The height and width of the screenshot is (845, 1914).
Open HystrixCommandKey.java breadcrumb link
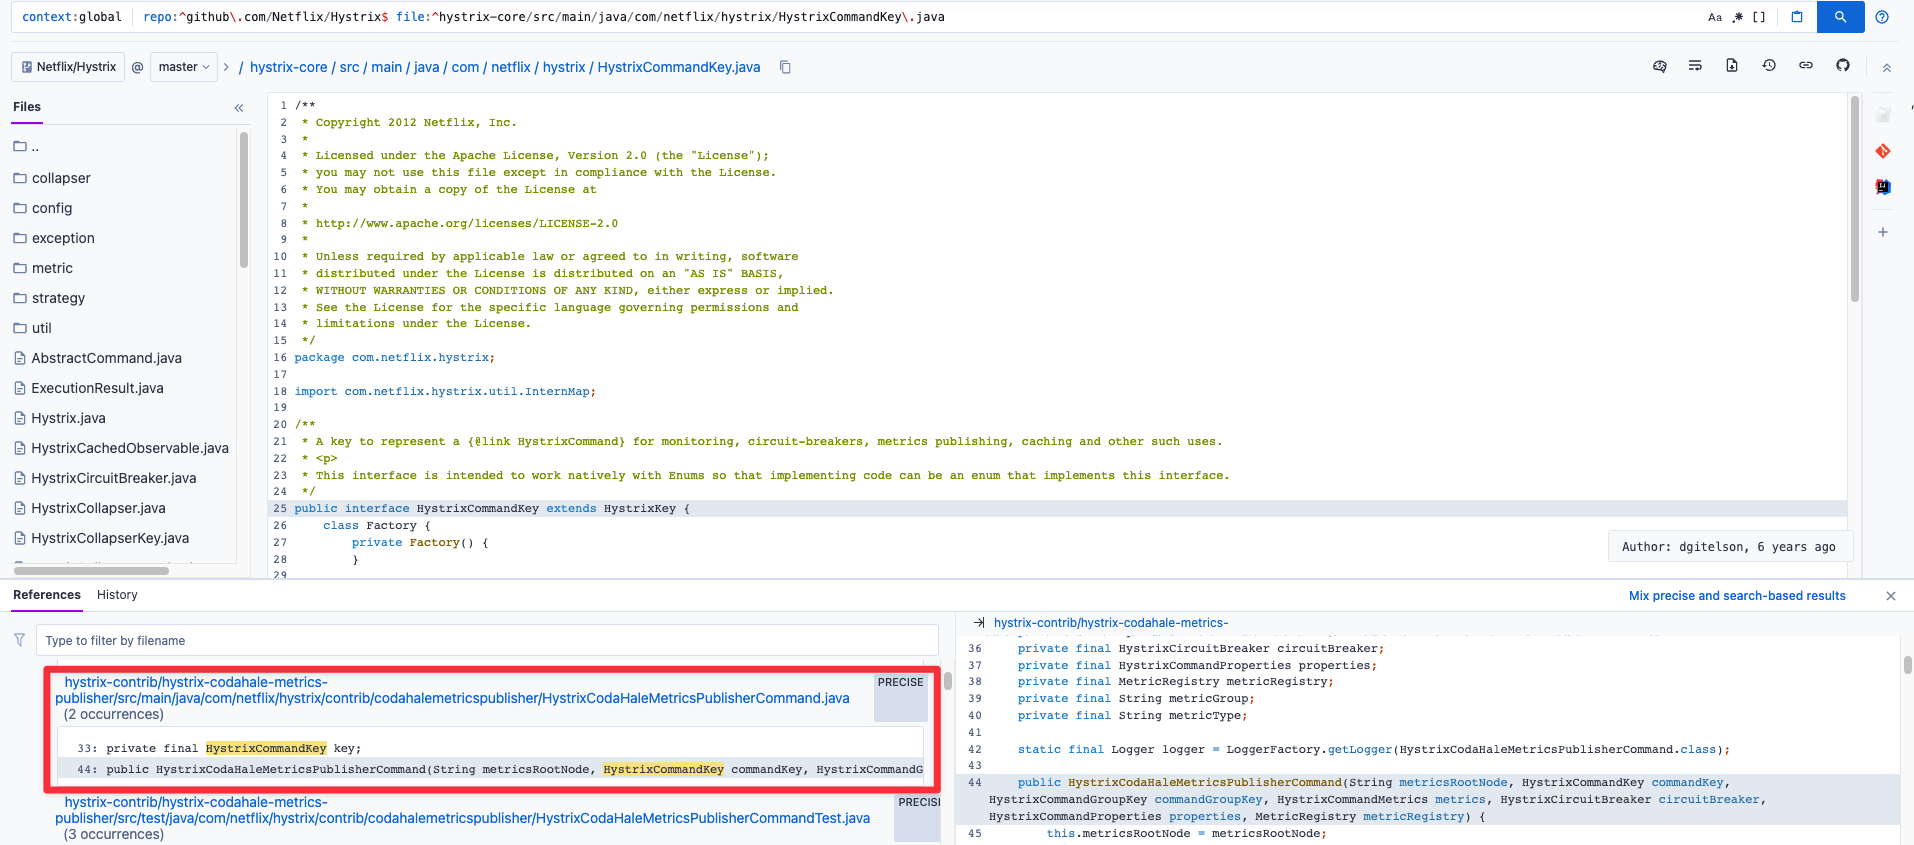679,67
